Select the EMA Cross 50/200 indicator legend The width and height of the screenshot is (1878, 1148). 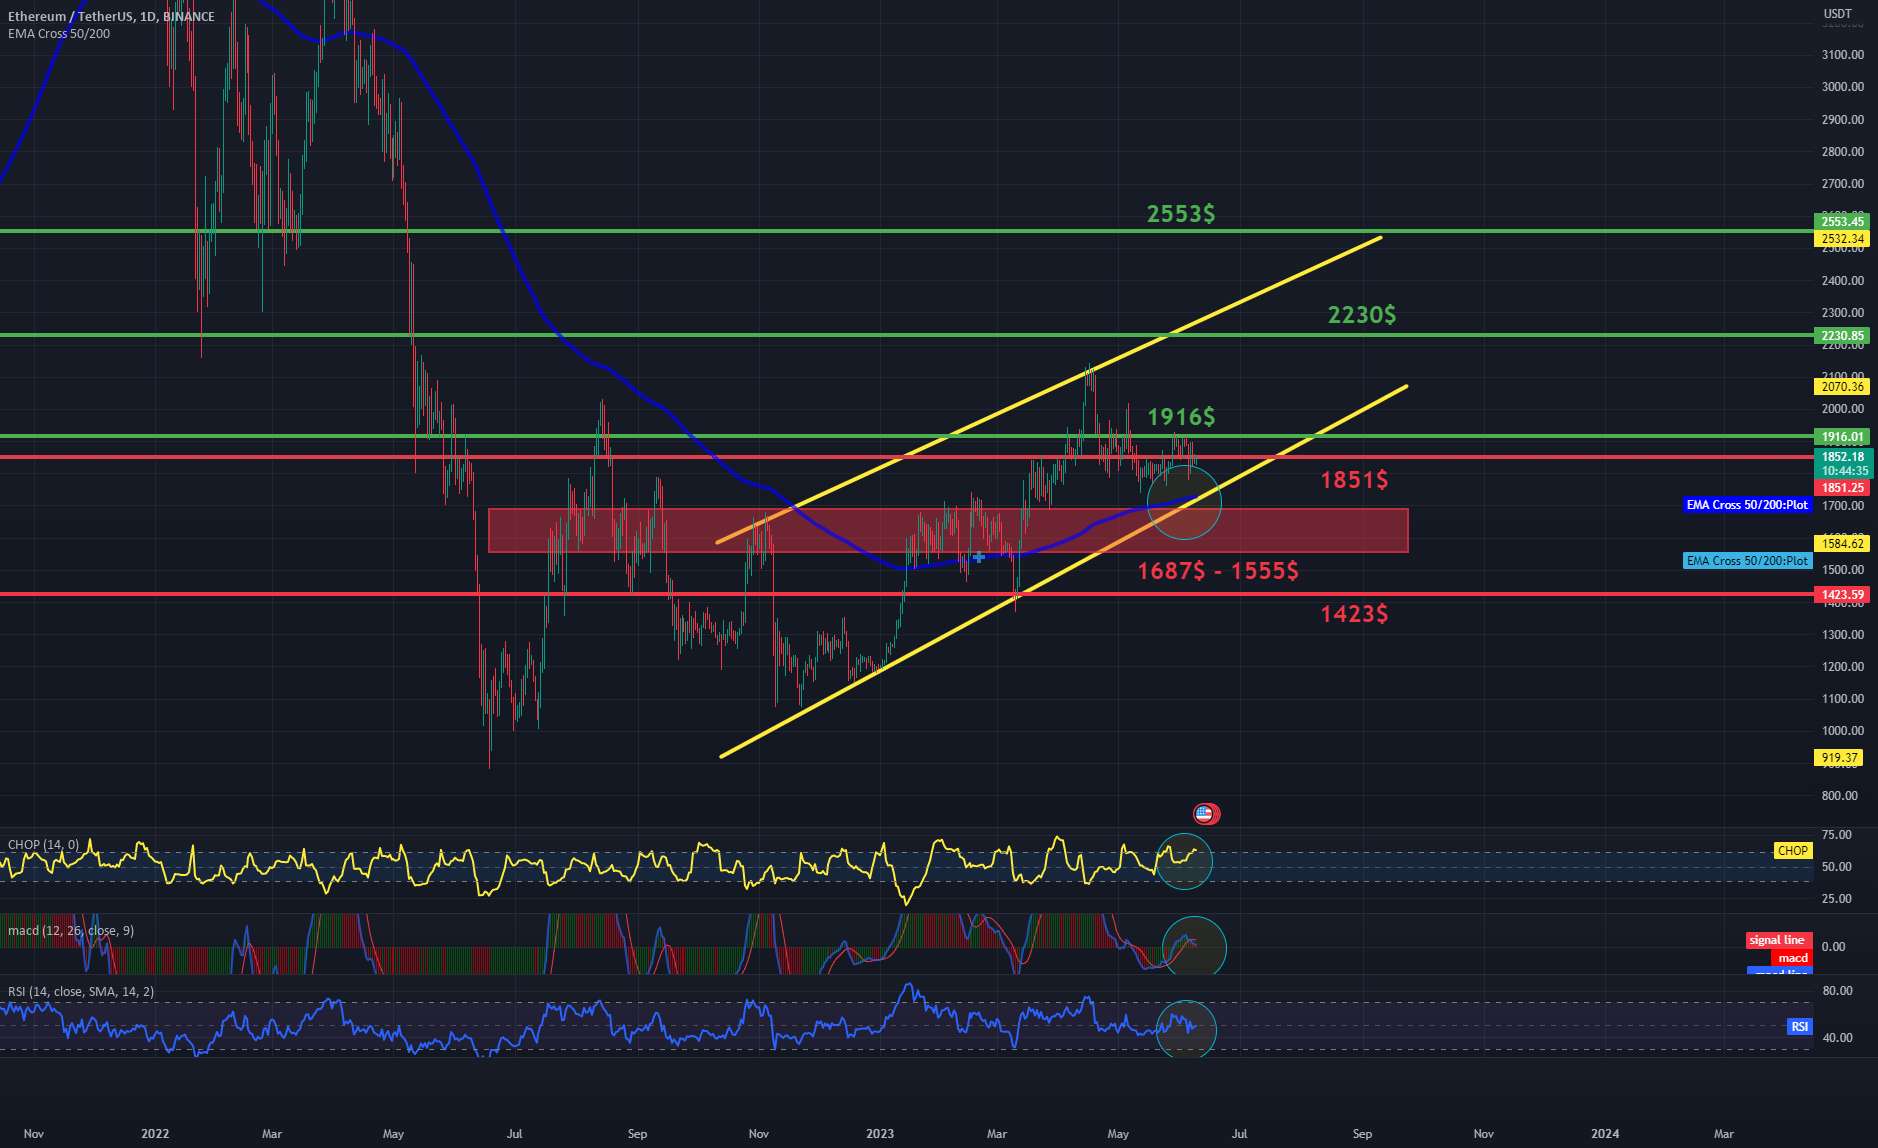59,34
